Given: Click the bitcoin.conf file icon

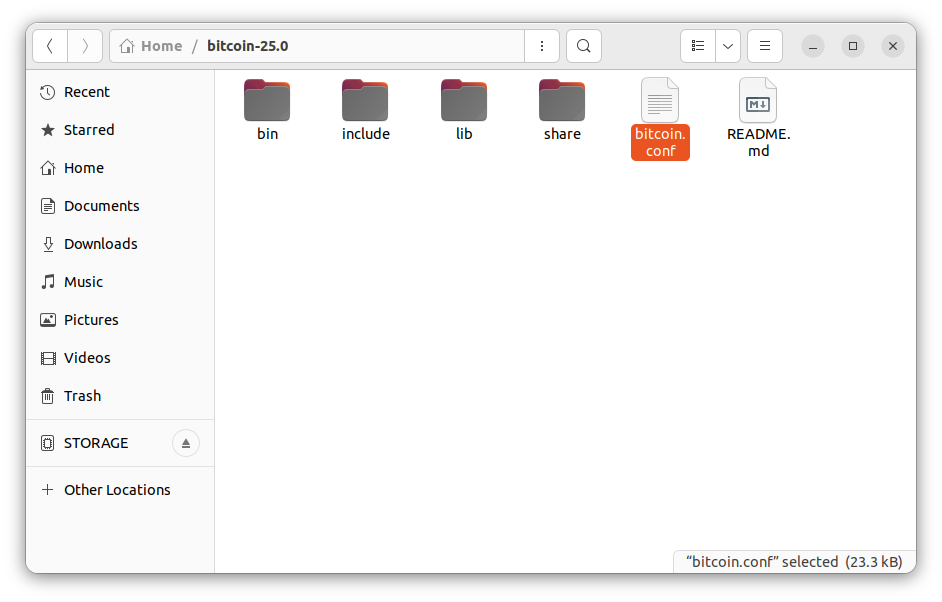Looking at the screenshot, I should pos(660,100).
